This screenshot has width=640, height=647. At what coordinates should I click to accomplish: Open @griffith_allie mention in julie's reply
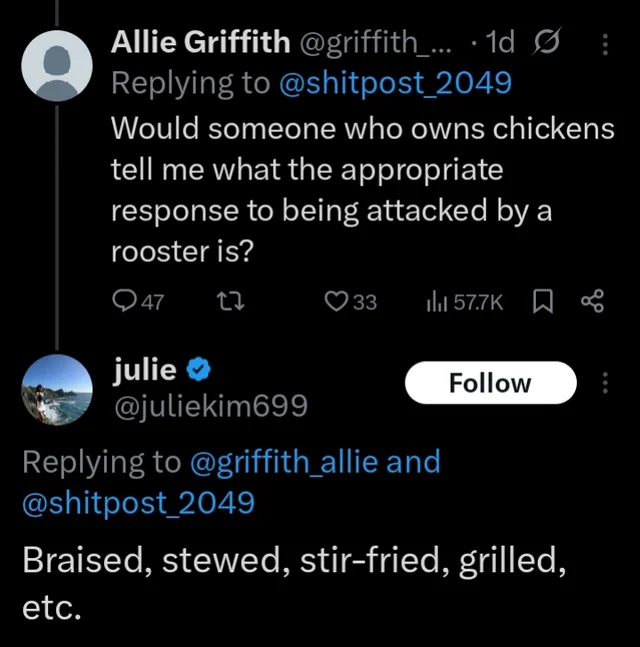284,462
